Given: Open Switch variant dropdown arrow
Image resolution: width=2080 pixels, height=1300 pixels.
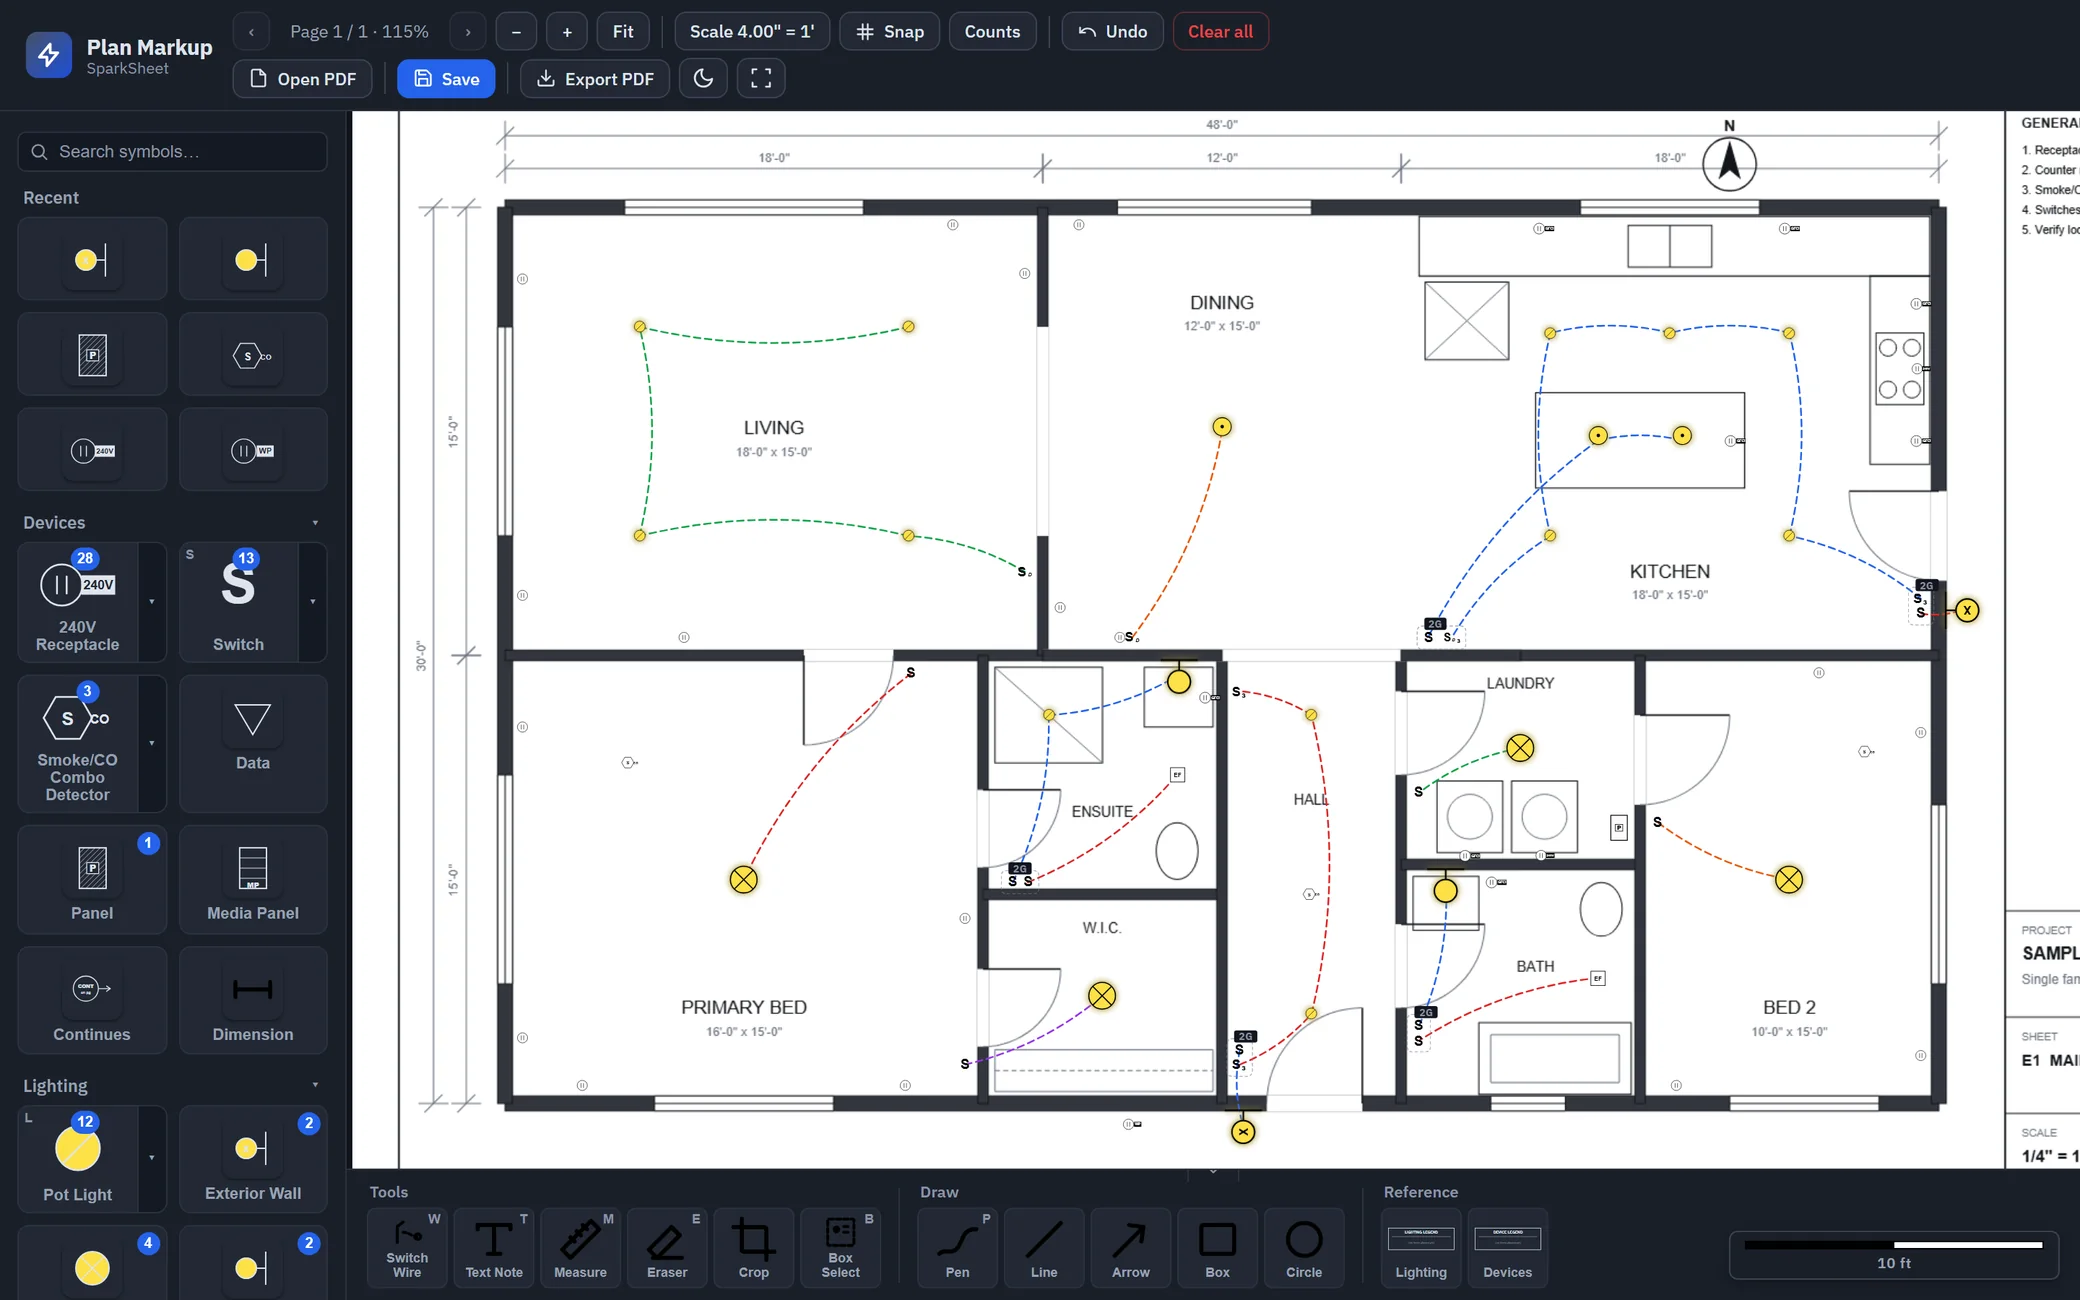Looking at the screenshot, I should 313,602.
